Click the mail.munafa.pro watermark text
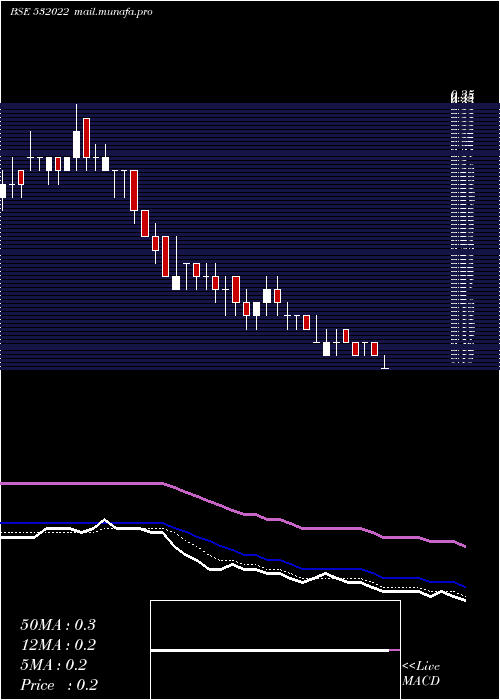Viewport: 500px width, 700px height. click(x=113, y=12)
